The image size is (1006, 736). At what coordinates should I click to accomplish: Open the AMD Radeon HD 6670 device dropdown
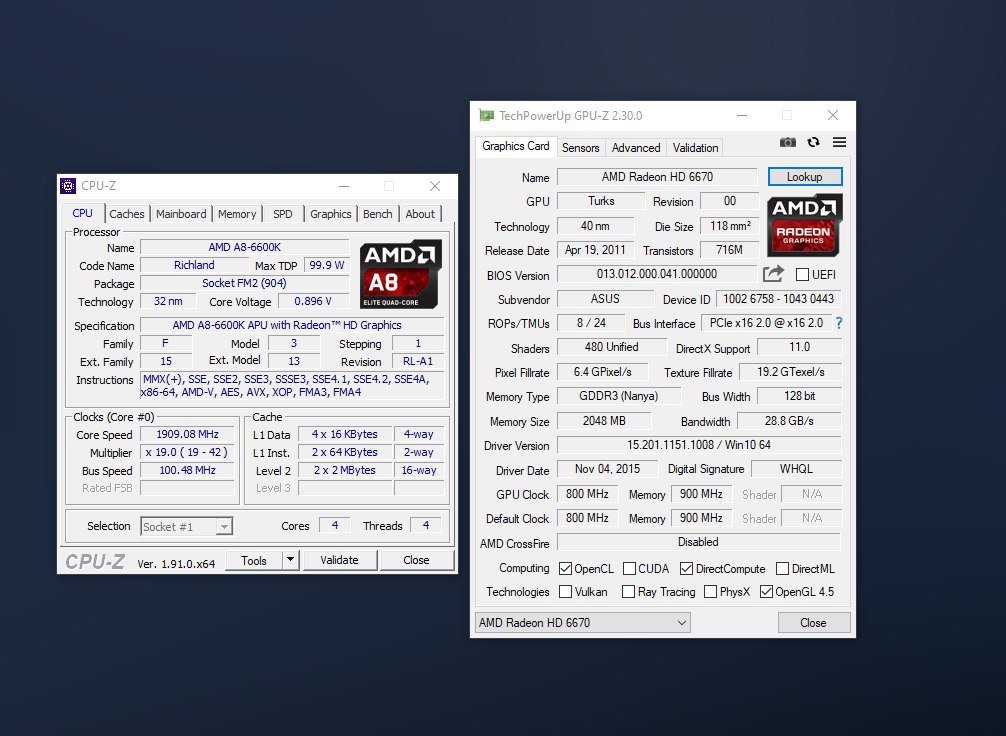(583, 622)
